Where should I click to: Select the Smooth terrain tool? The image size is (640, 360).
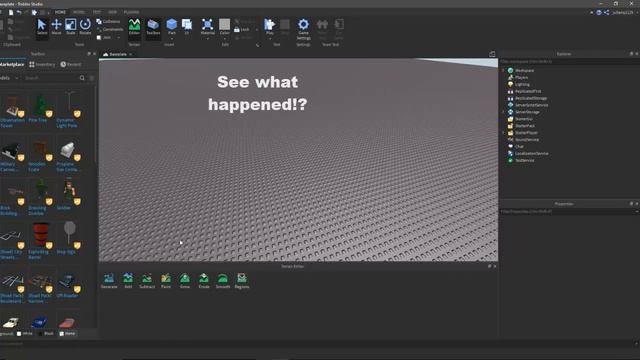(223, 281)
